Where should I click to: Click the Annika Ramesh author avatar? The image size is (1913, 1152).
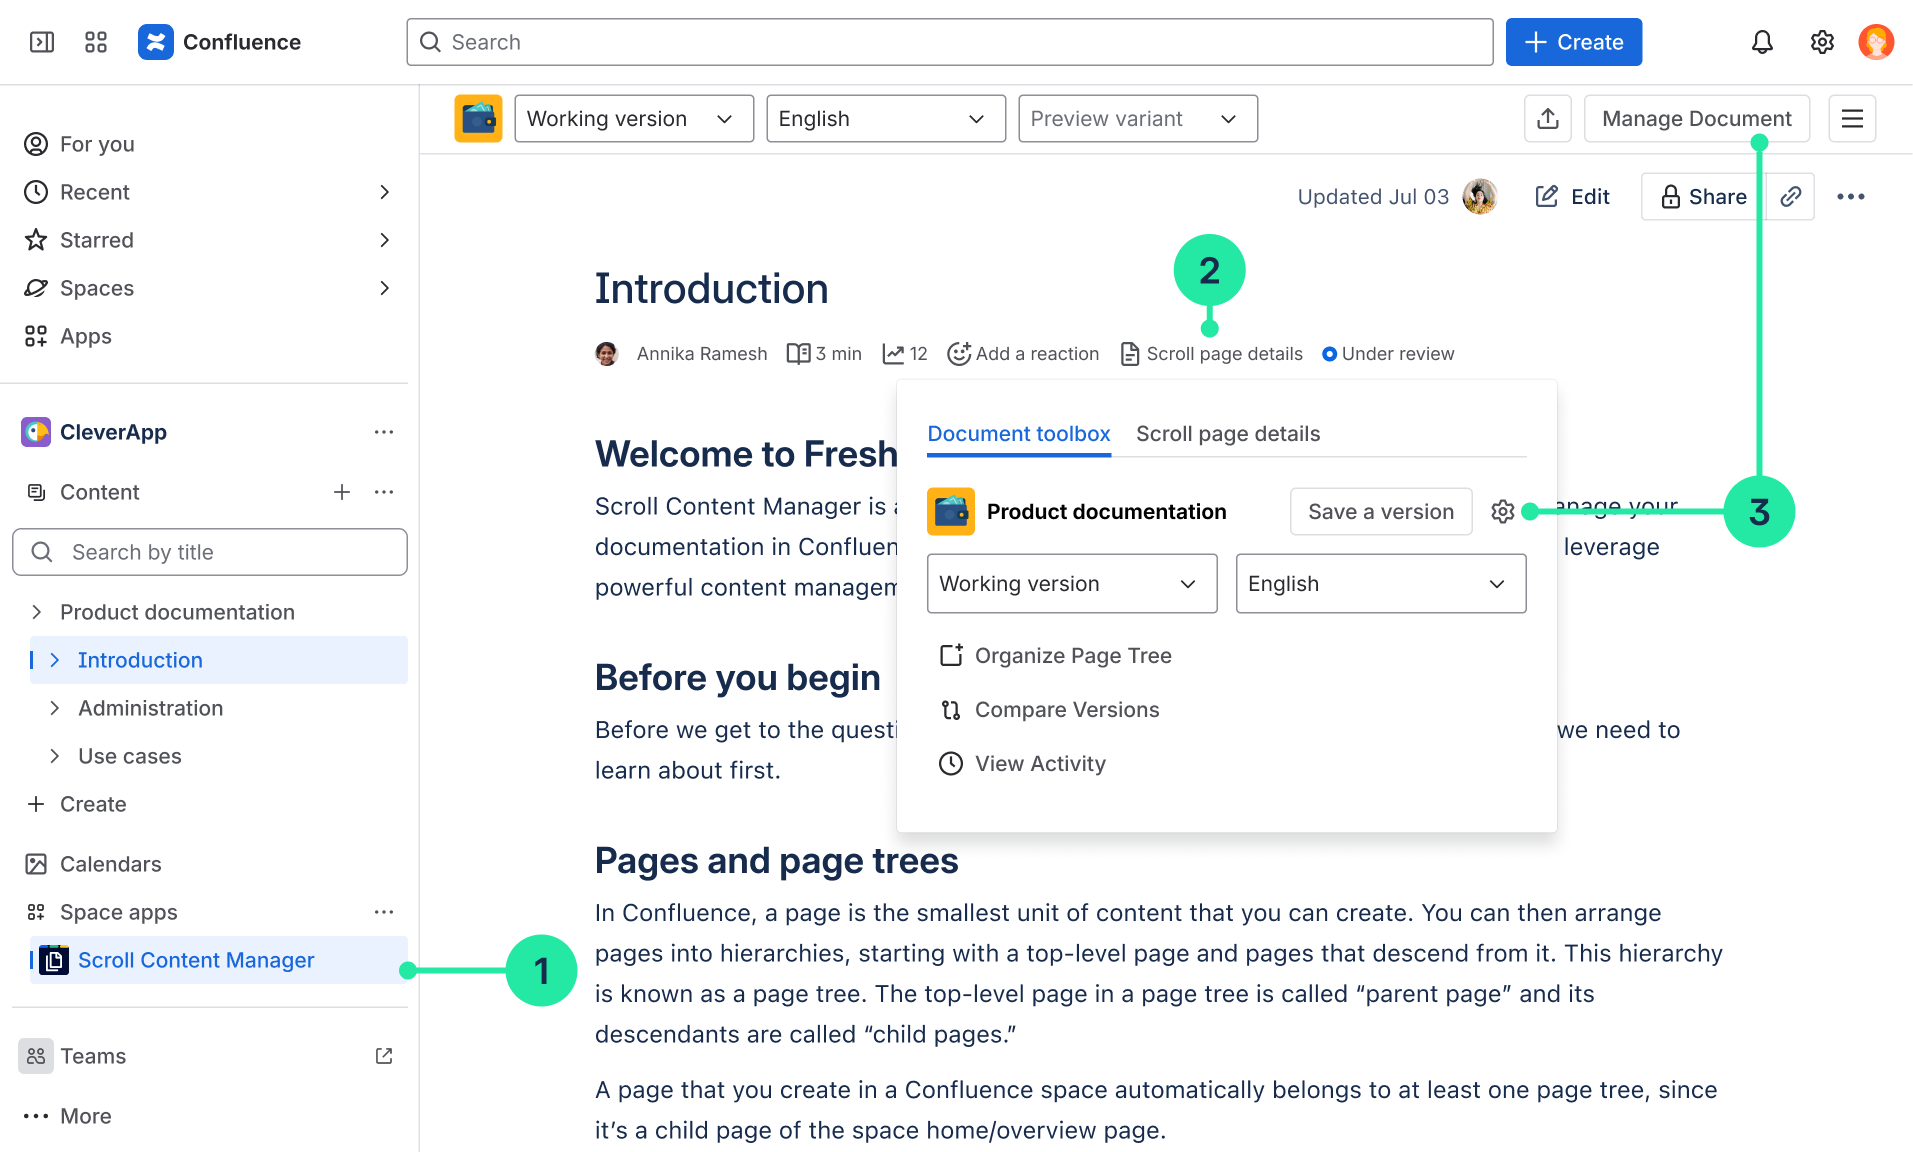(607, 354)
